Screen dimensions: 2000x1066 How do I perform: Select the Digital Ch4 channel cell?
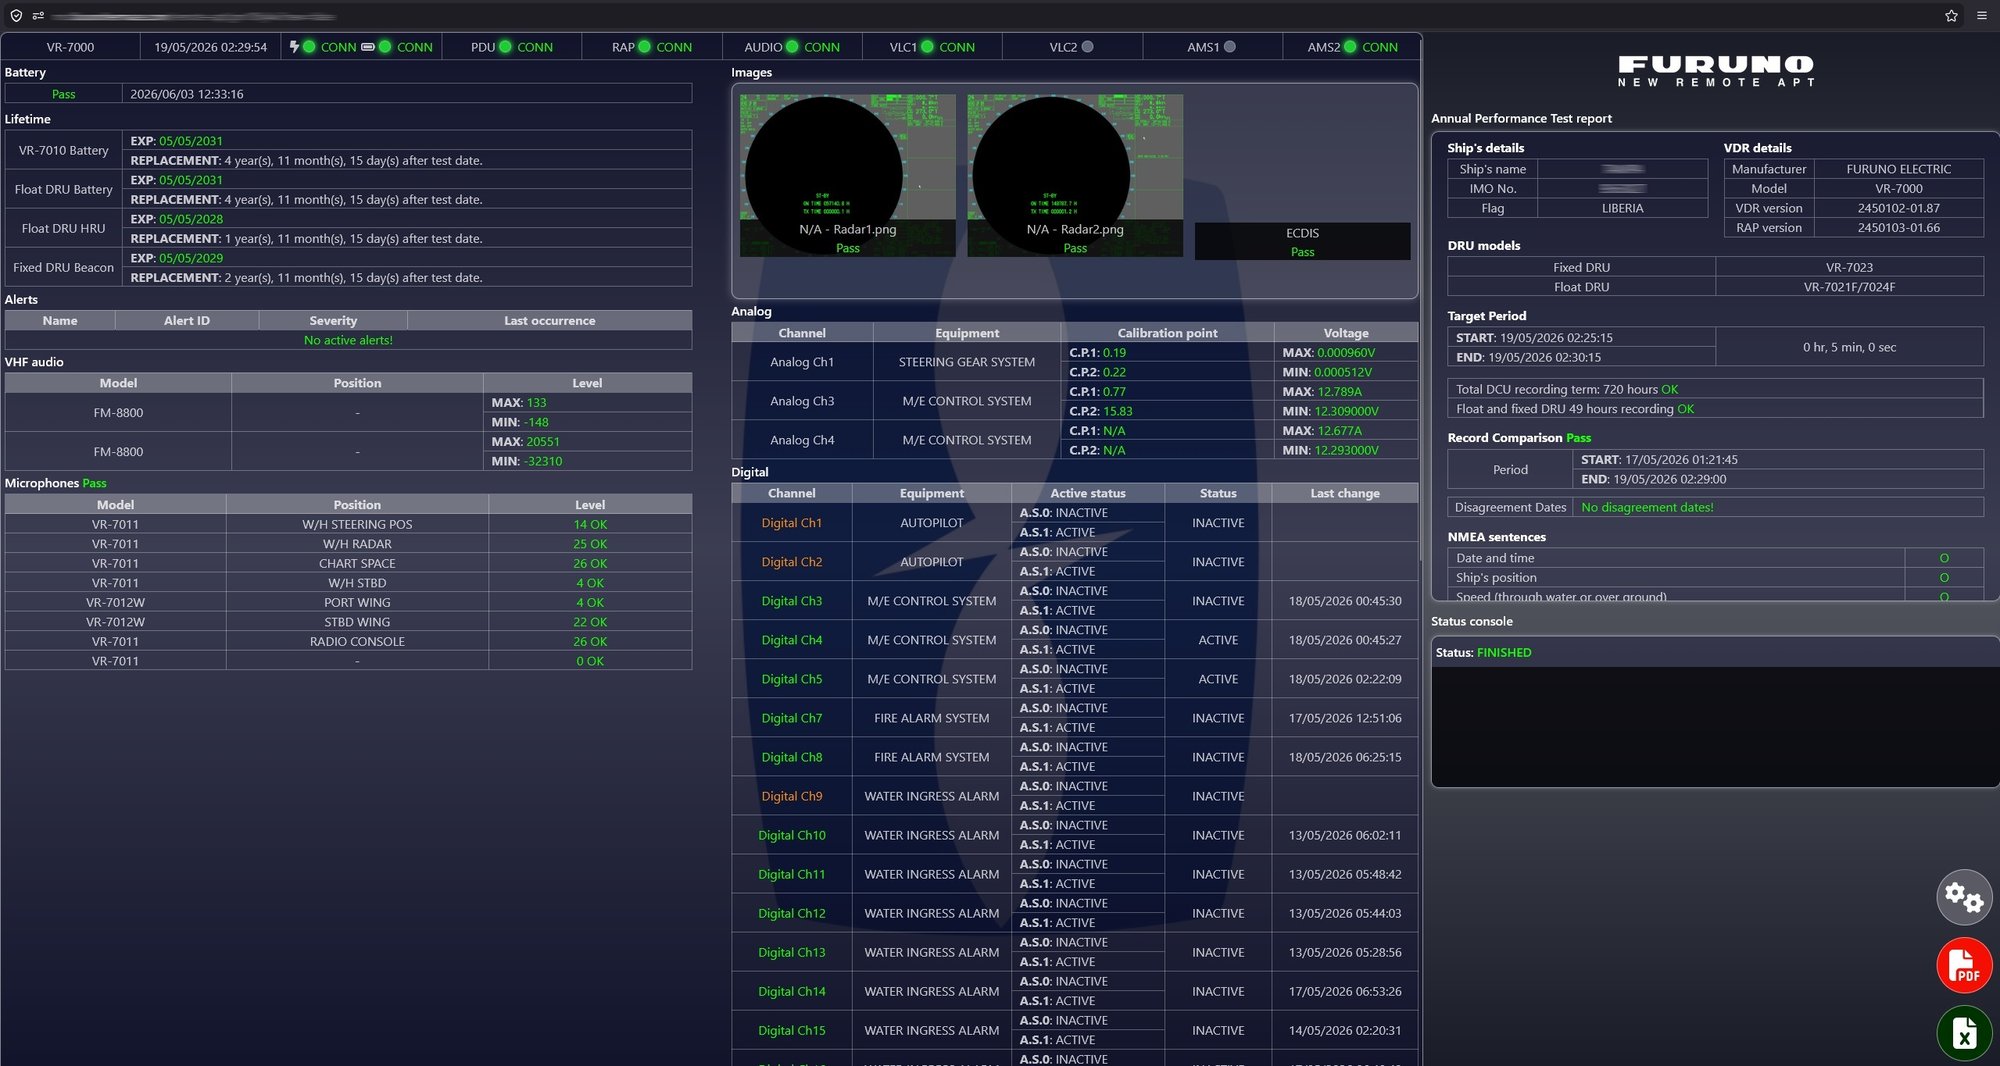tap(792, 640)
